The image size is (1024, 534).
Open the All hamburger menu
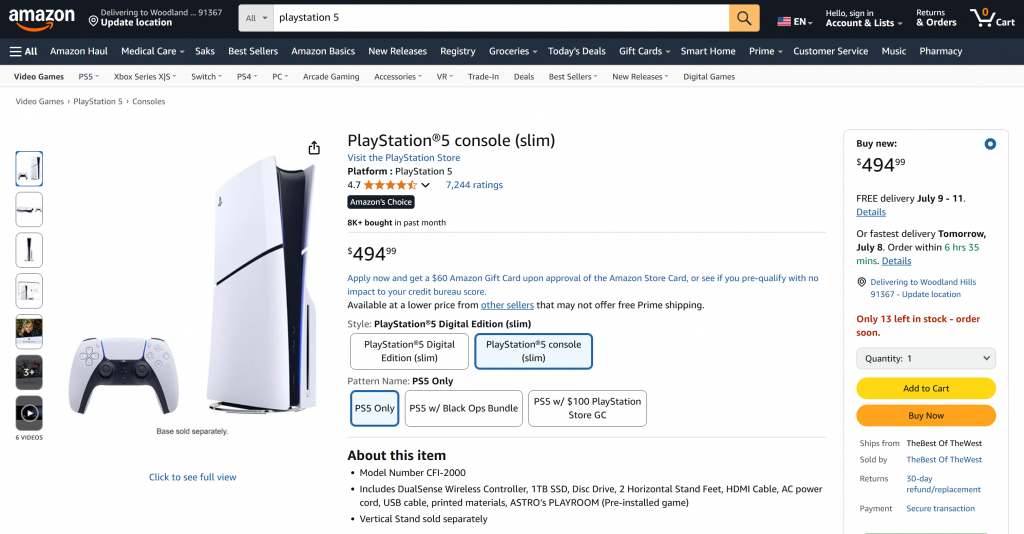click(24, 51)
